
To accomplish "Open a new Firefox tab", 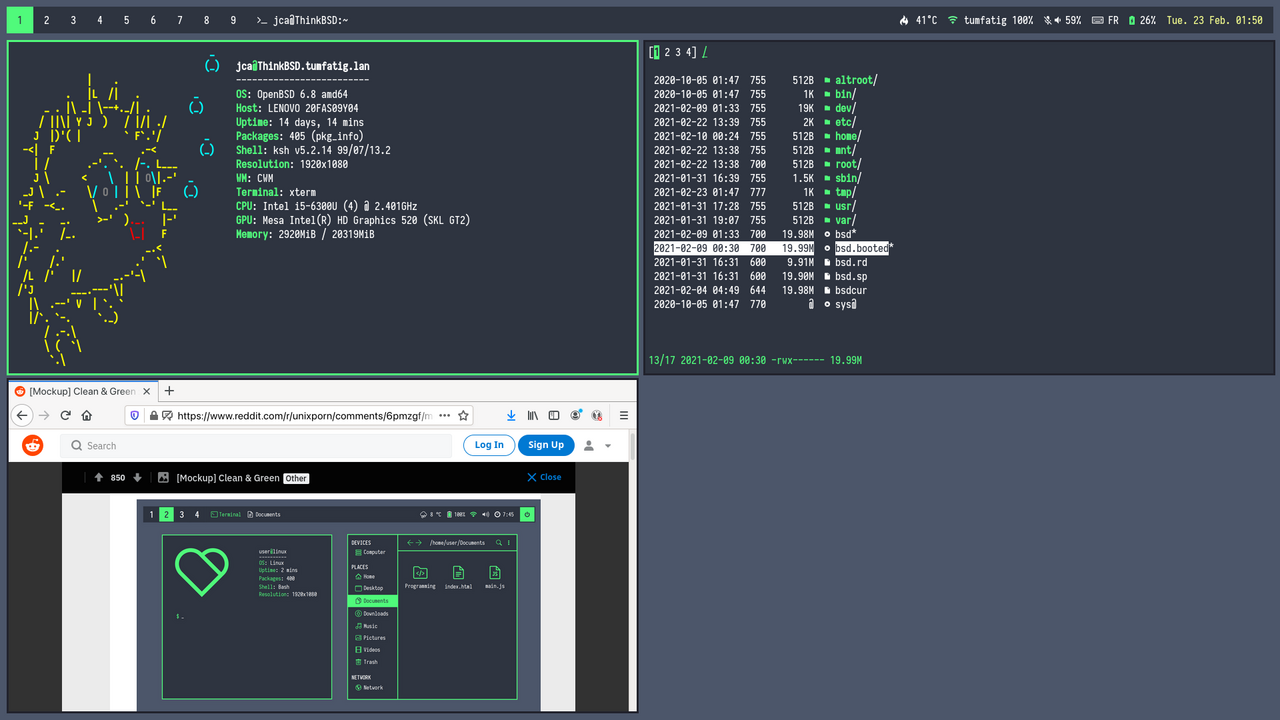I will 169,391.
